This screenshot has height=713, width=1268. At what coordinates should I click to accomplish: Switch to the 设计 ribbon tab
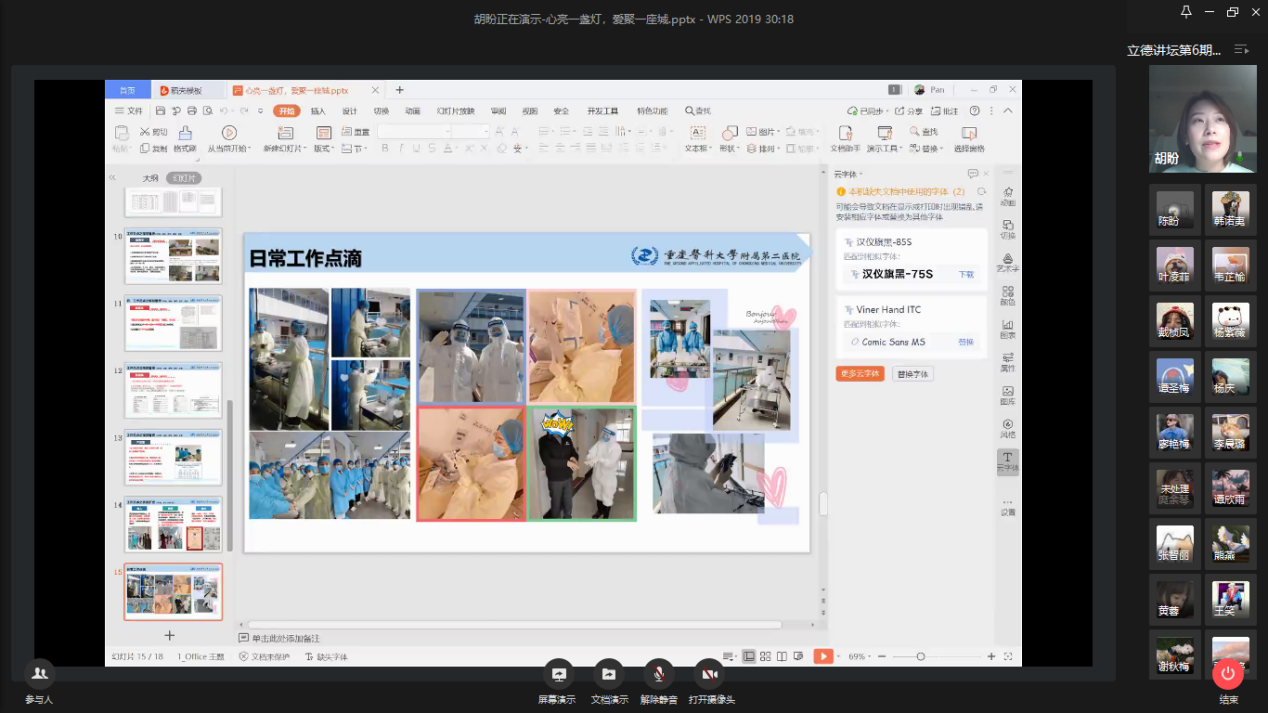(x=350, y=111)
